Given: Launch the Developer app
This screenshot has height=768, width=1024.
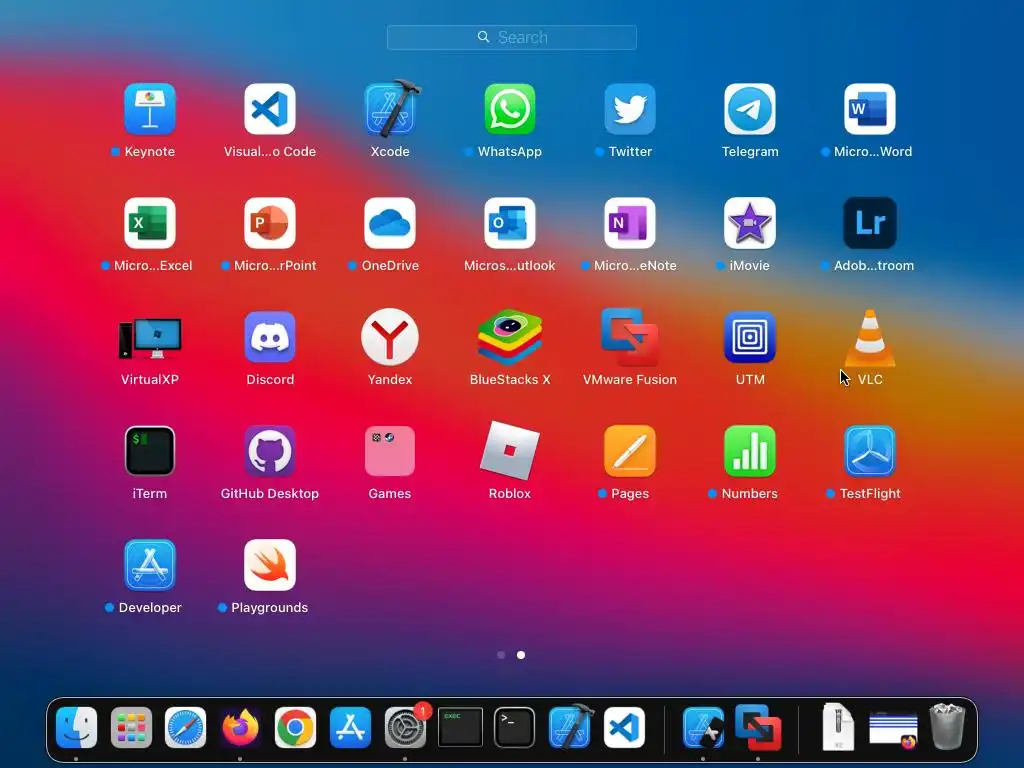Looking at the screenshot, I should [150, 565].
